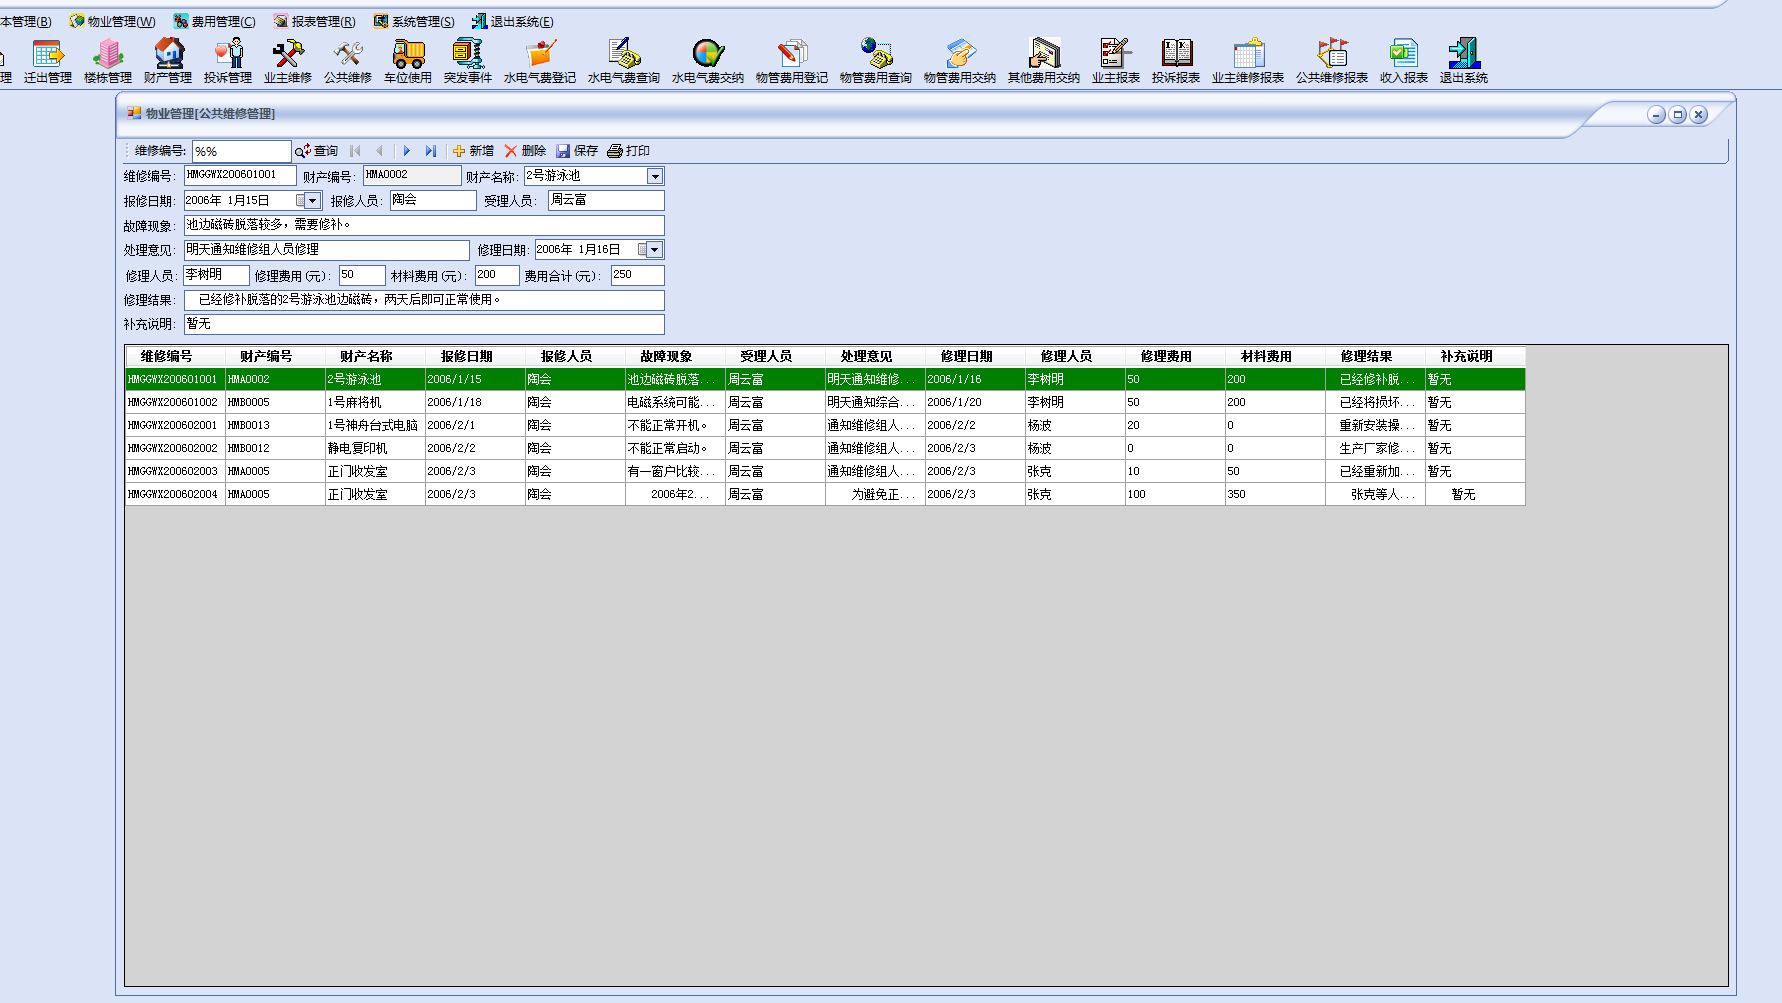Go to next record arrow
The width and height of the screenshot is (1782, 1003).
click(x=406, y=151)
